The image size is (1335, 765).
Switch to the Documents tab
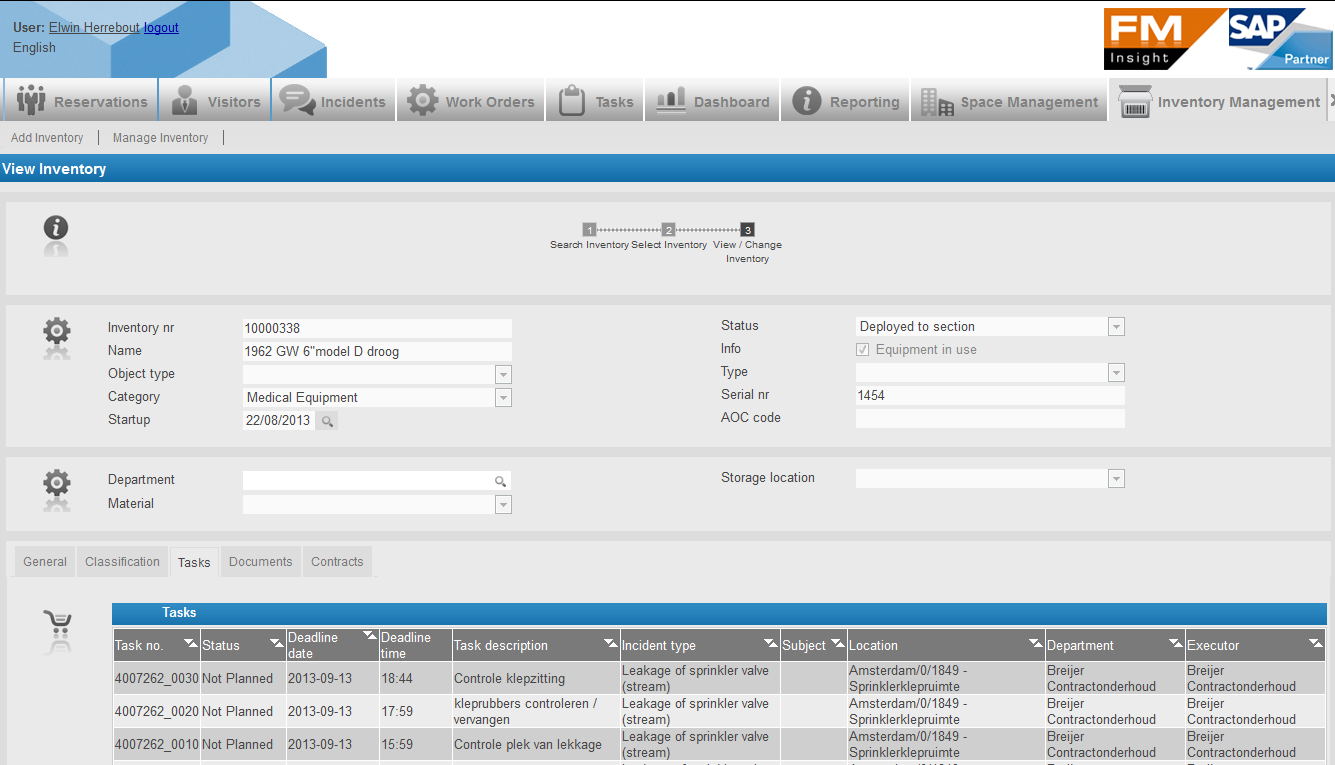(x=260, y=562)
